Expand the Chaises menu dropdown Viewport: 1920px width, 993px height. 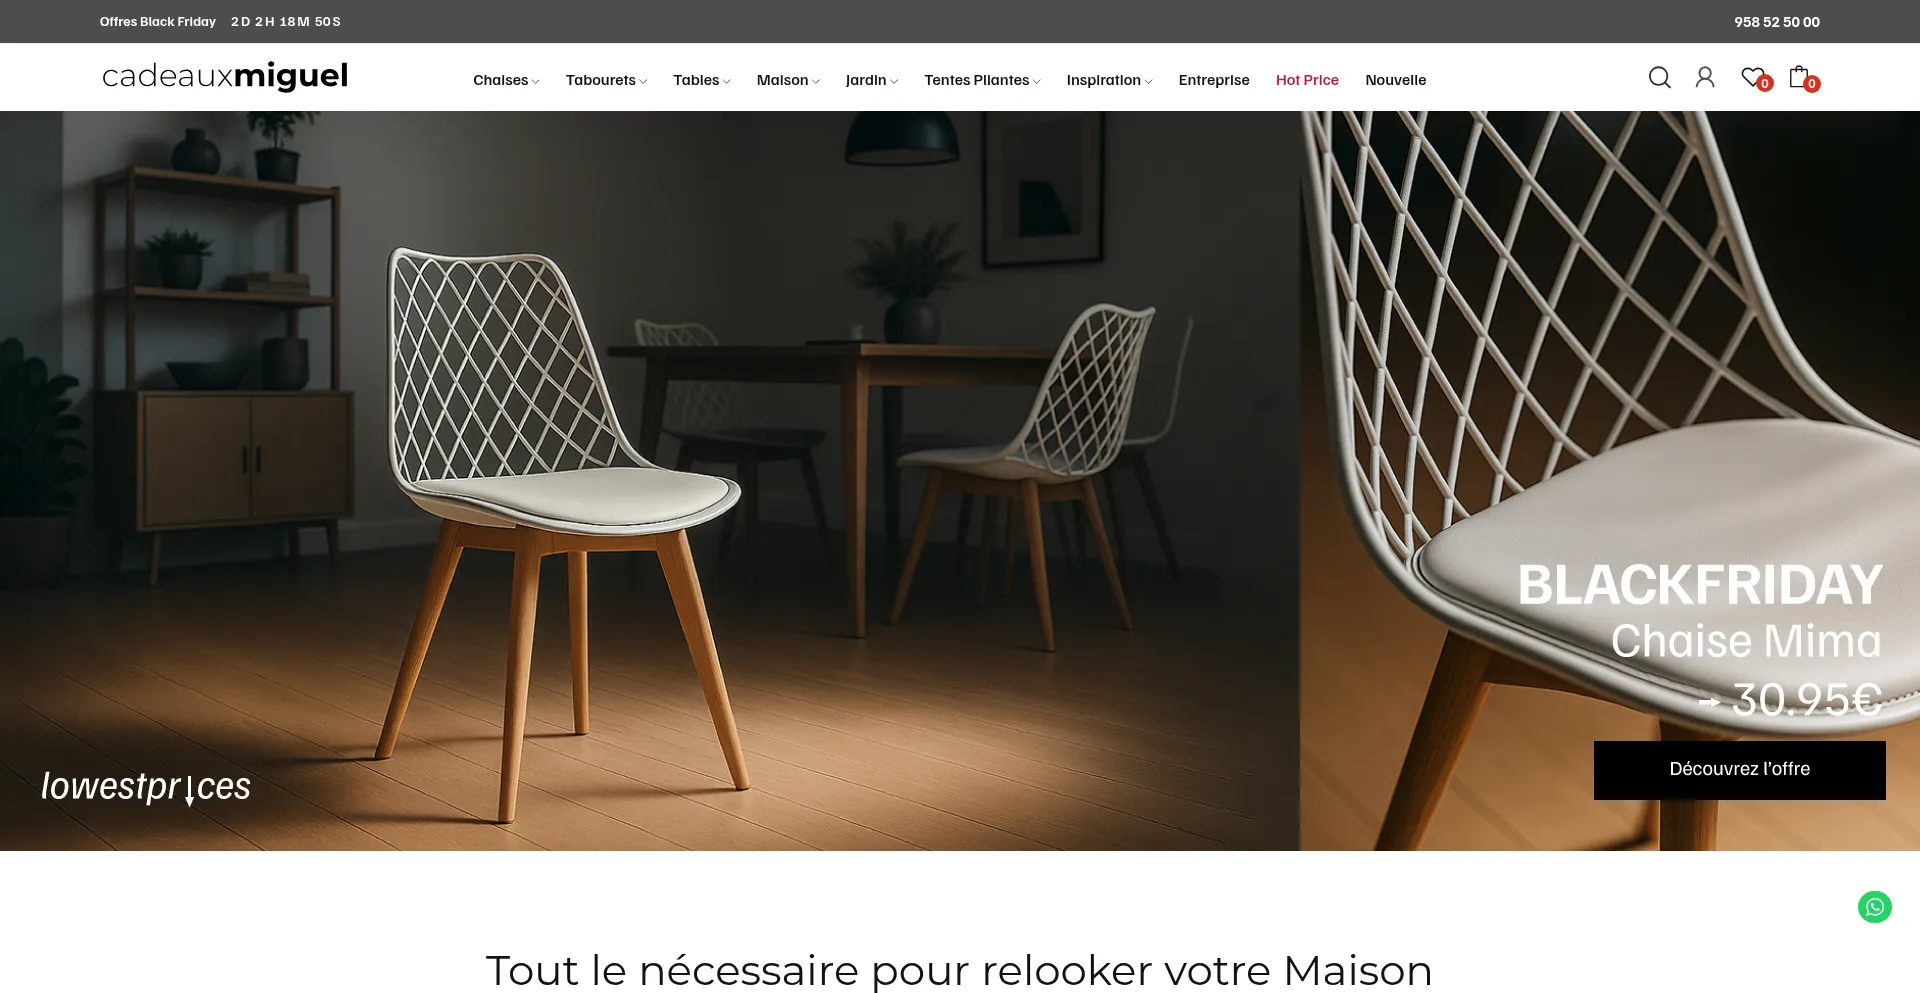point(506,80)
